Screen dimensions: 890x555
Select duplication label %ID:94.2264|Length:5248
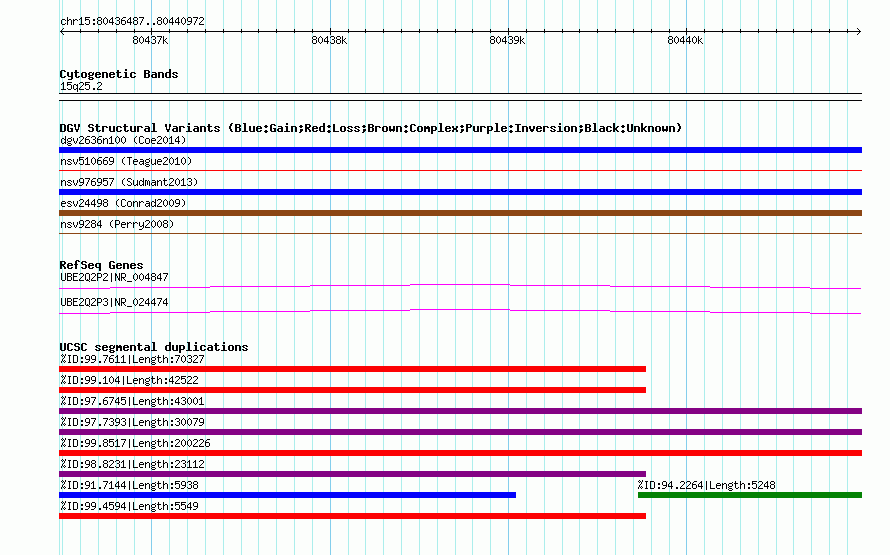click(x=707, y=485)
